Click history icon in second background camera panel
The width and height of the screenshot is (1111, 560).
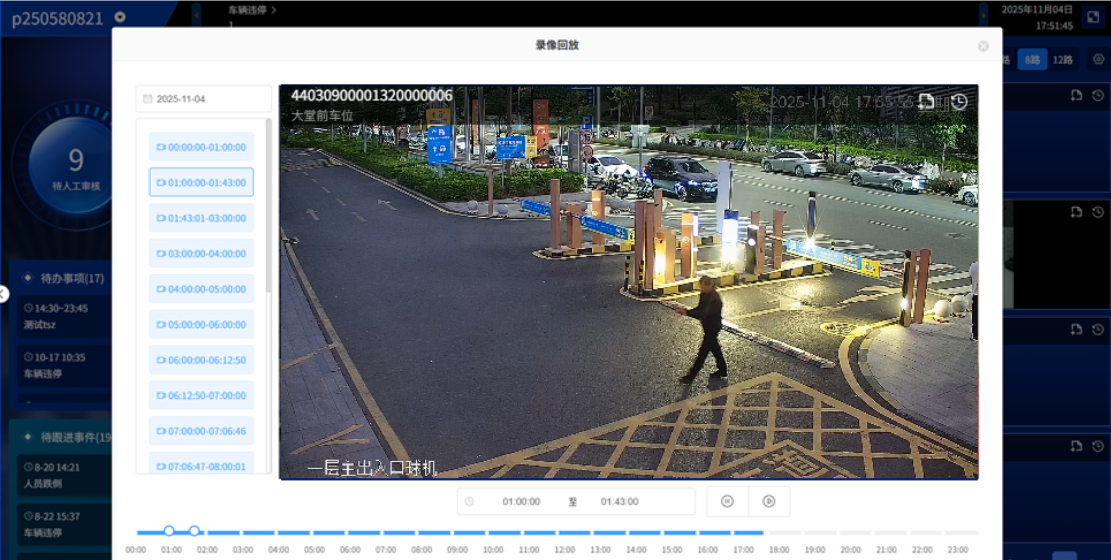(x=1098, y=212)
